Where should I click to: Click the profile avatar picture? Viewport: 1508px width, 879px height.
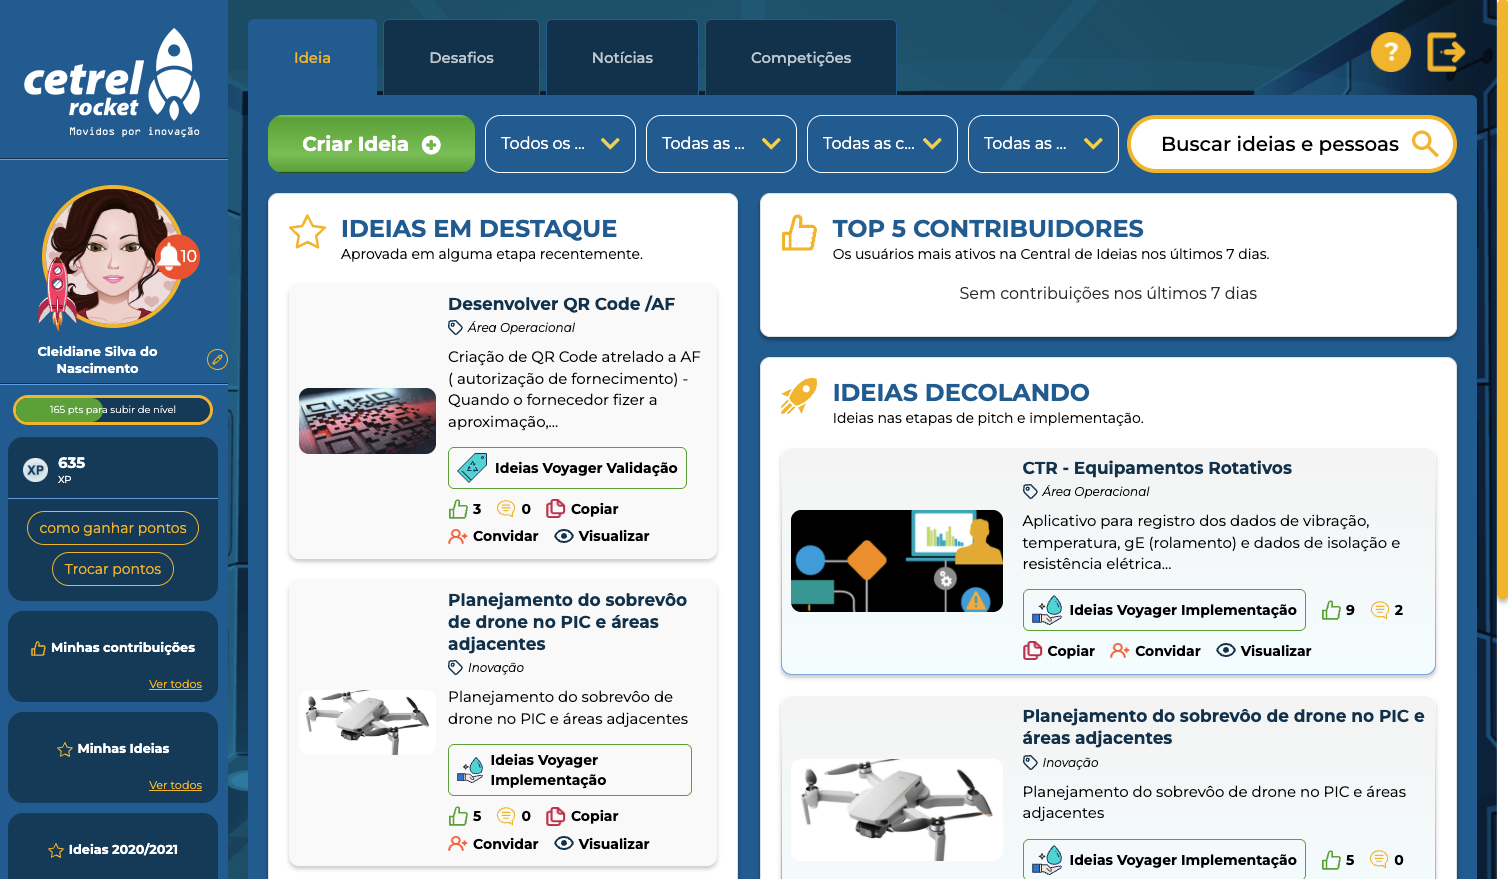112,257
